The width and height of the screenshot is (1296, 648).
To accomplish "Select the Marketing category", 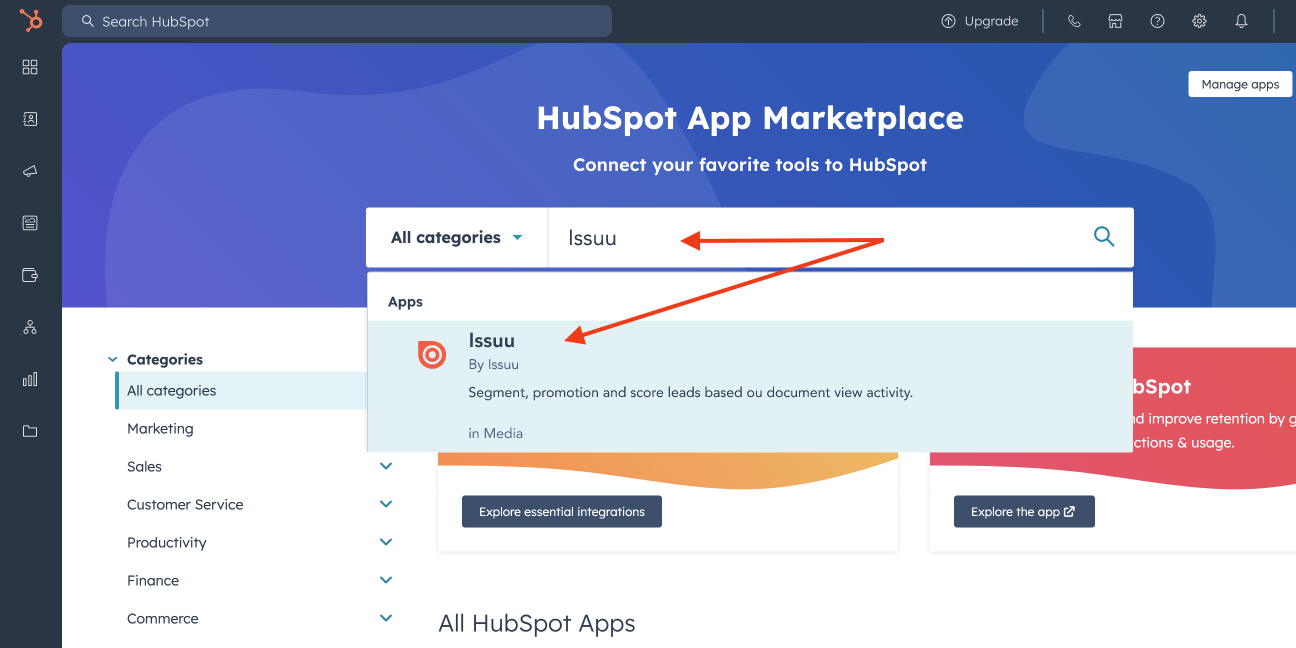I will (x=160, y=429).
